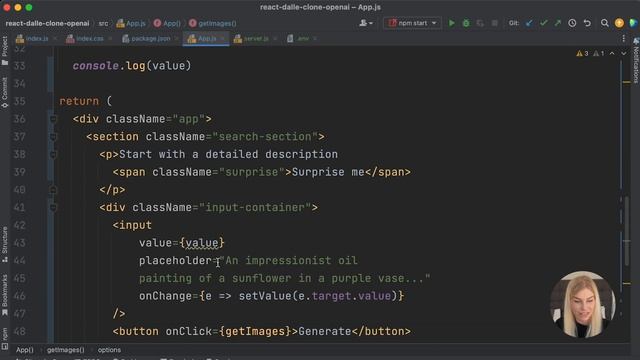640x360 pixels.
Task: Click on console.log(value) code line
Action: (132, 66)
